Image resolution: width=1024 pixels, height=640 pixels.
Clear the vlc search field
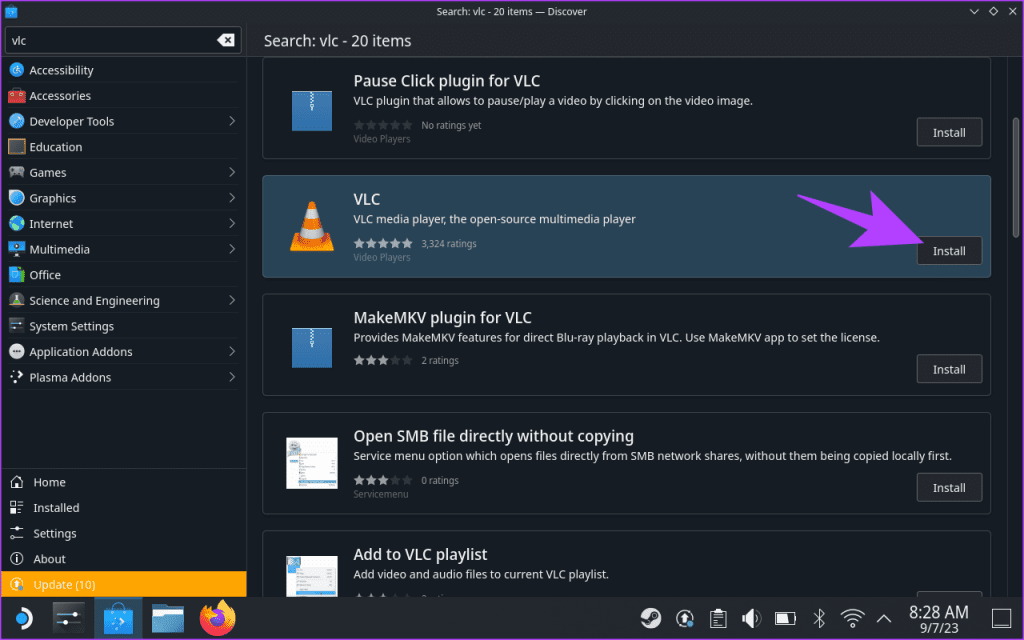click(x=227, y=40)
